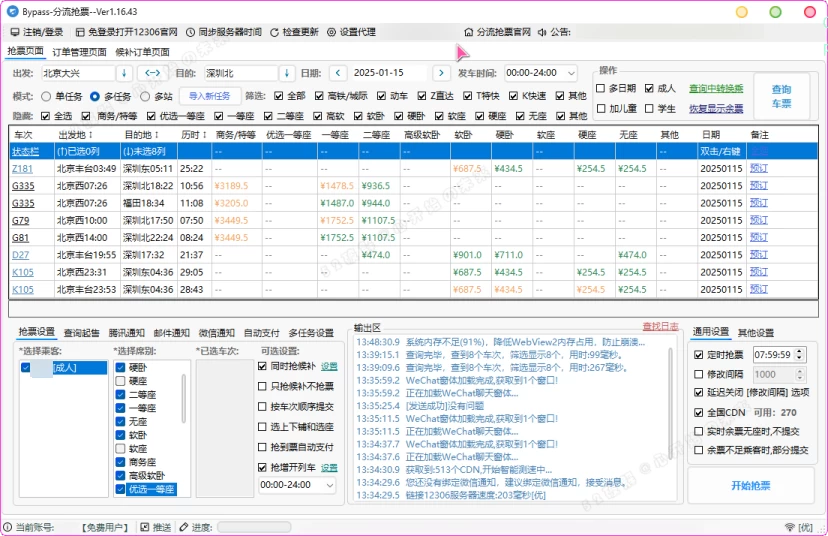Image resolution: width=828 pixels, height=536 pixels.
Task: Switch to 订单管理页面 tab
Action: coord(79,52)
